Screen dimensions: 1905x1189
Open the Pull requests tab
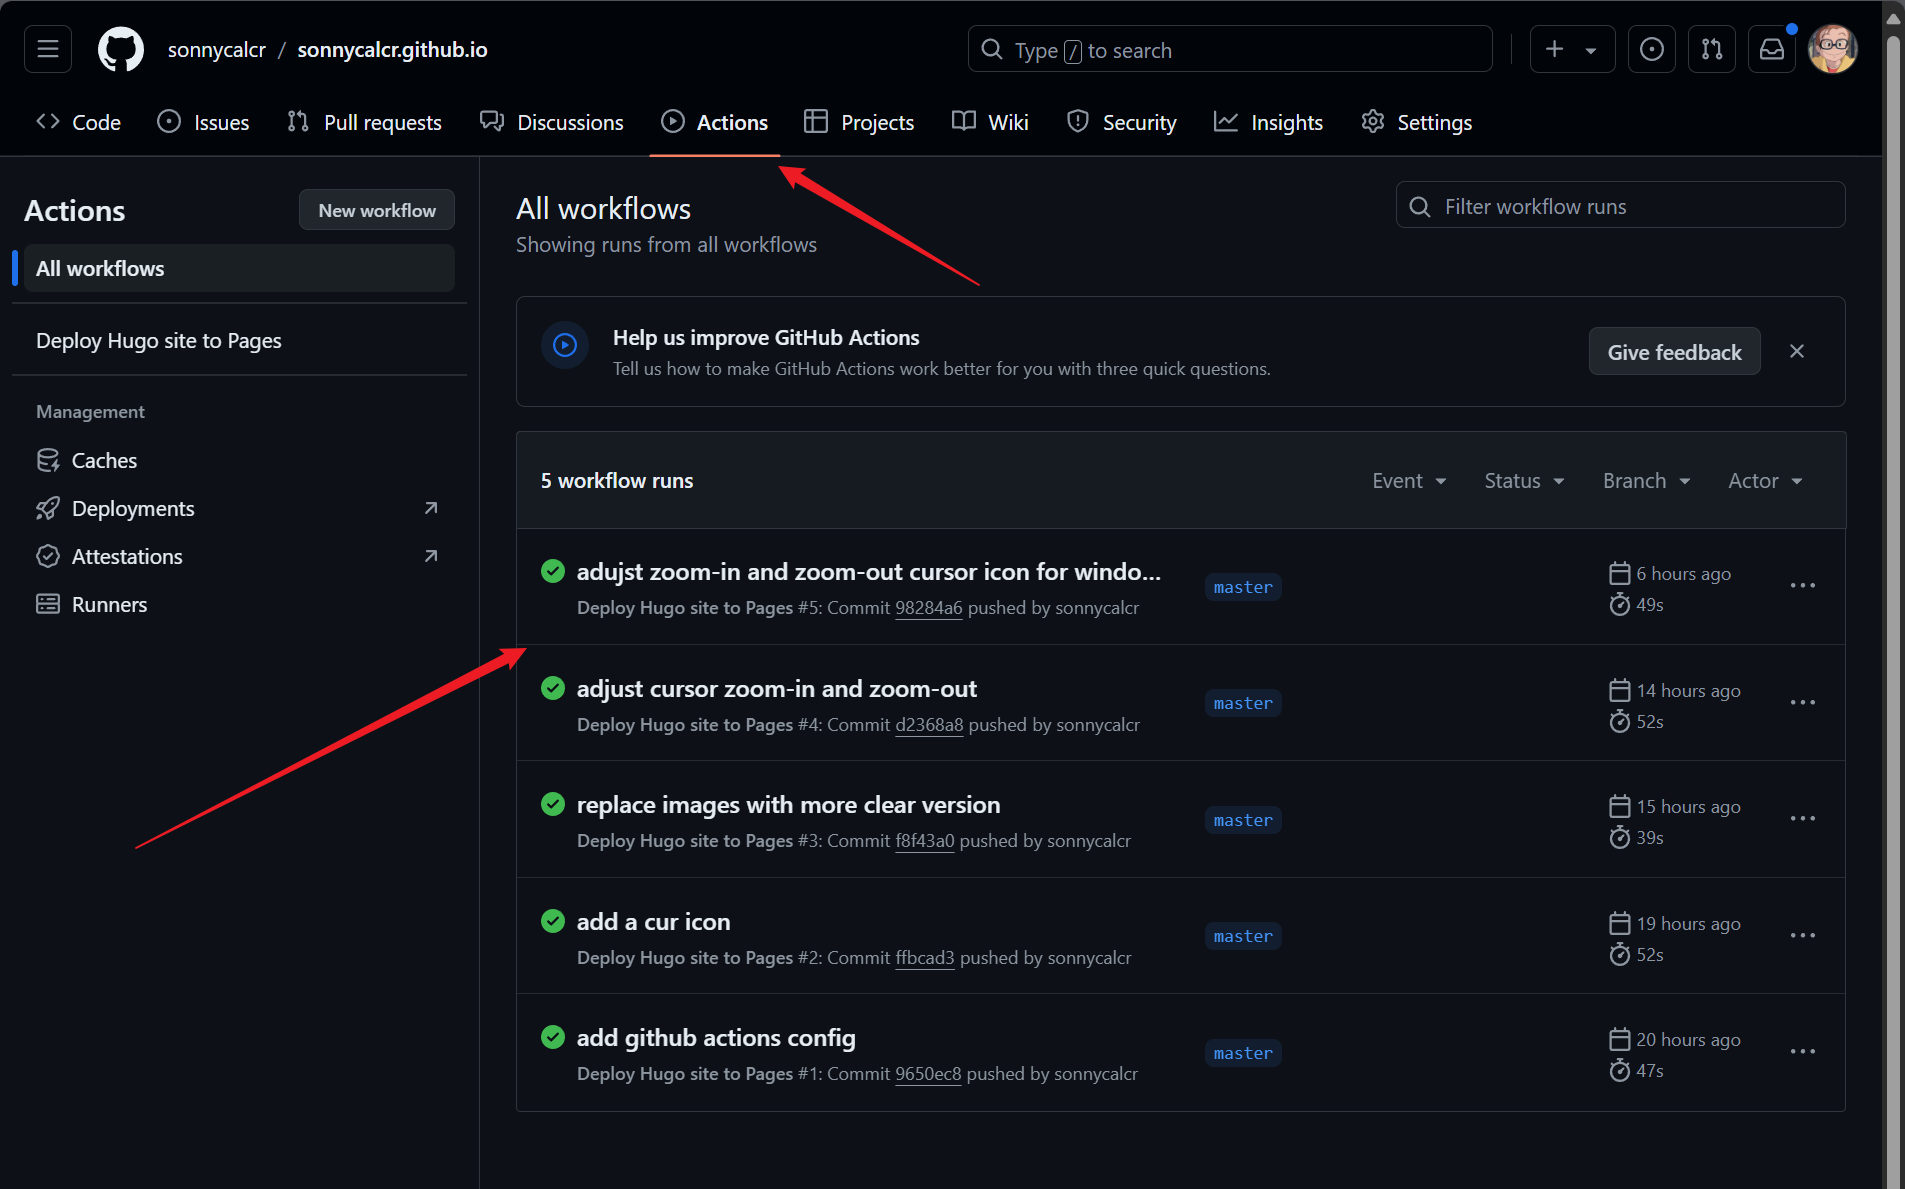(365, 122)
